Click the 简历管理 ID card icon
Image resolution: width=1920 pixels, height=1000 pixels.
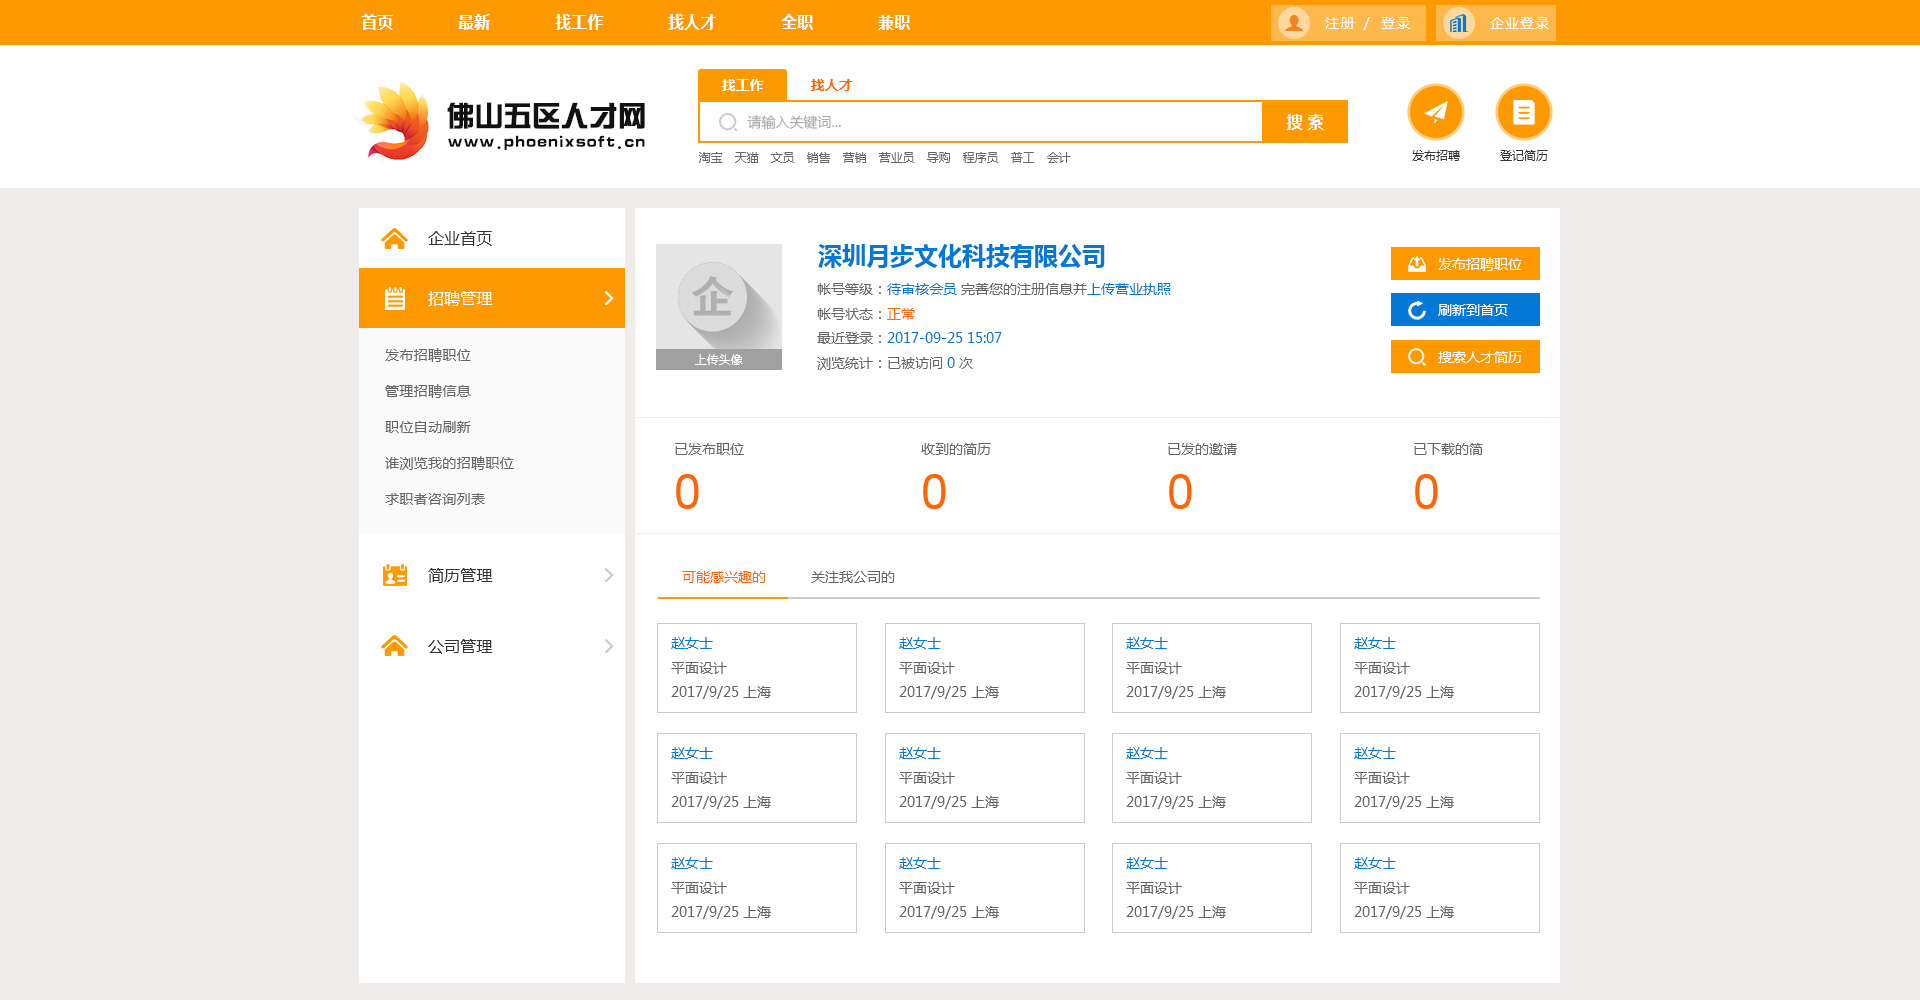394,575
